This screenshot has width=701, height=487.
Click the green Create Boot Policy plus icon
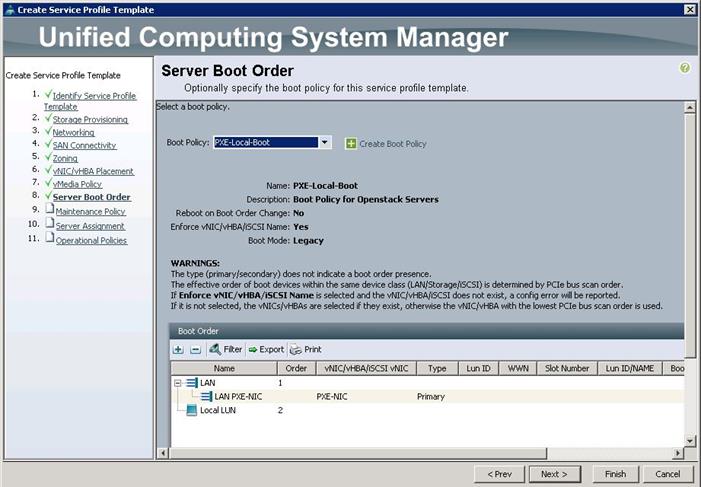tap(351, 144)
